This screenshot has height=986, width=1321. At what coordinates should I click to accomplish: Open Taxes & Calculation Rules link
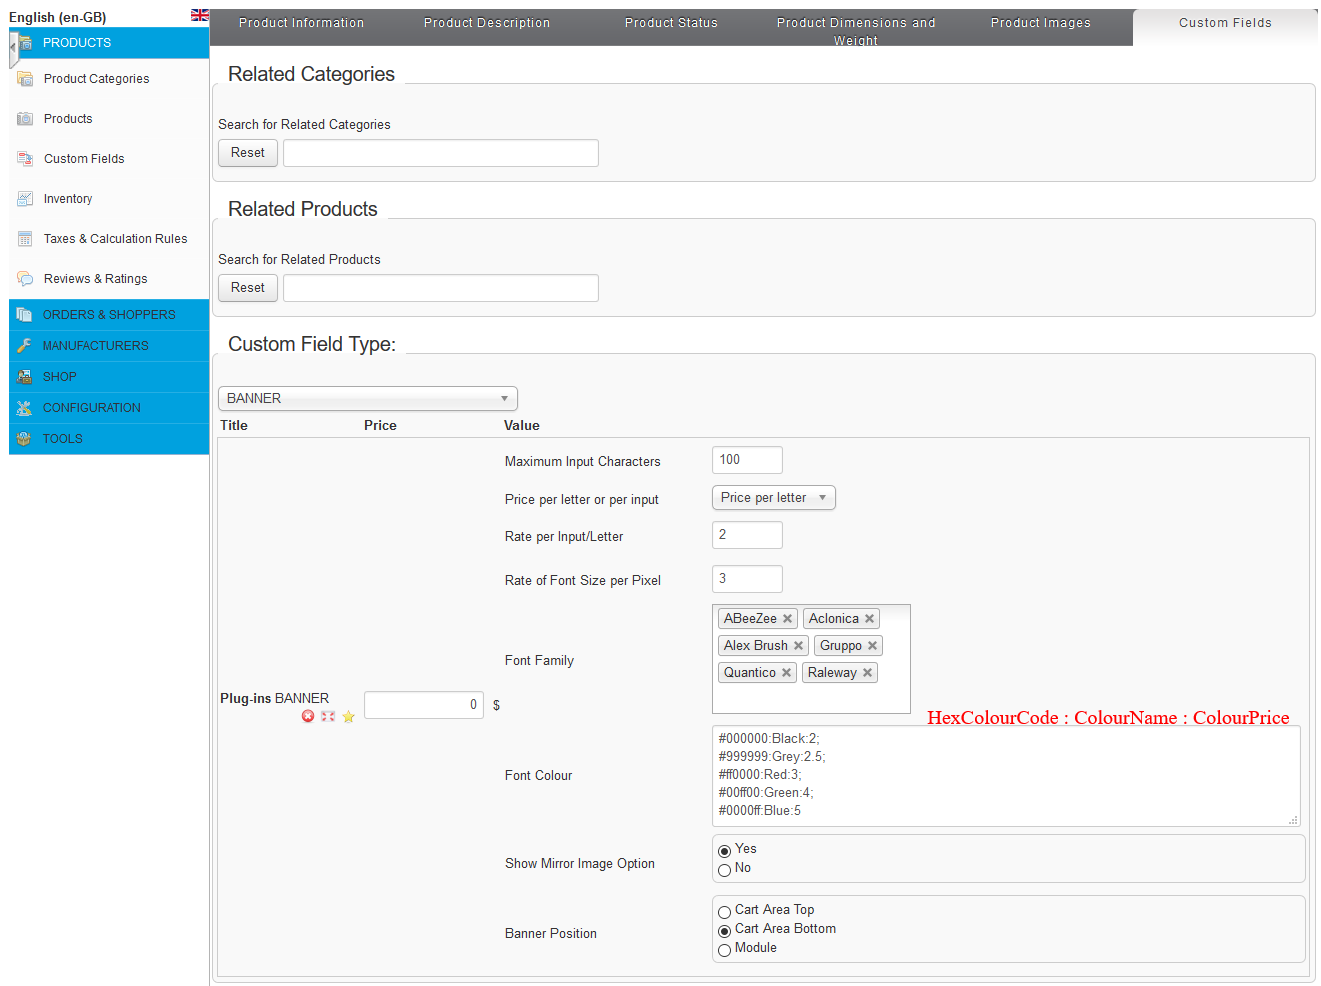coord(115,239)
